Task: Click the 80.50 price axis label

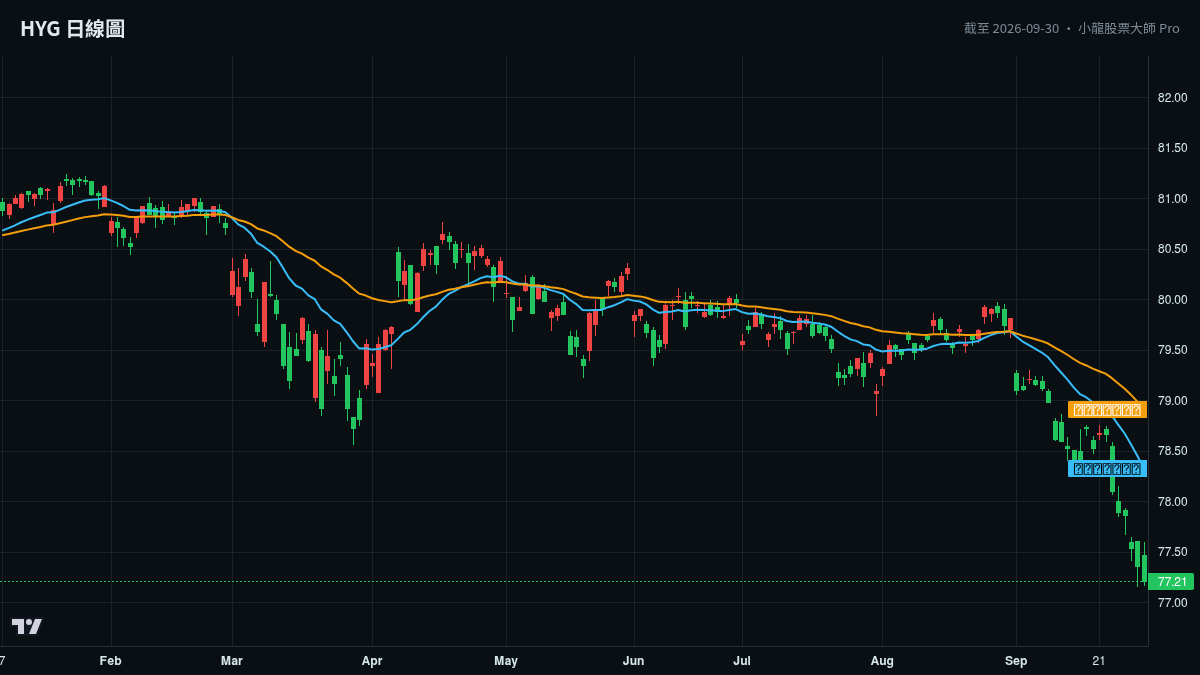Action: point(1172,249)
